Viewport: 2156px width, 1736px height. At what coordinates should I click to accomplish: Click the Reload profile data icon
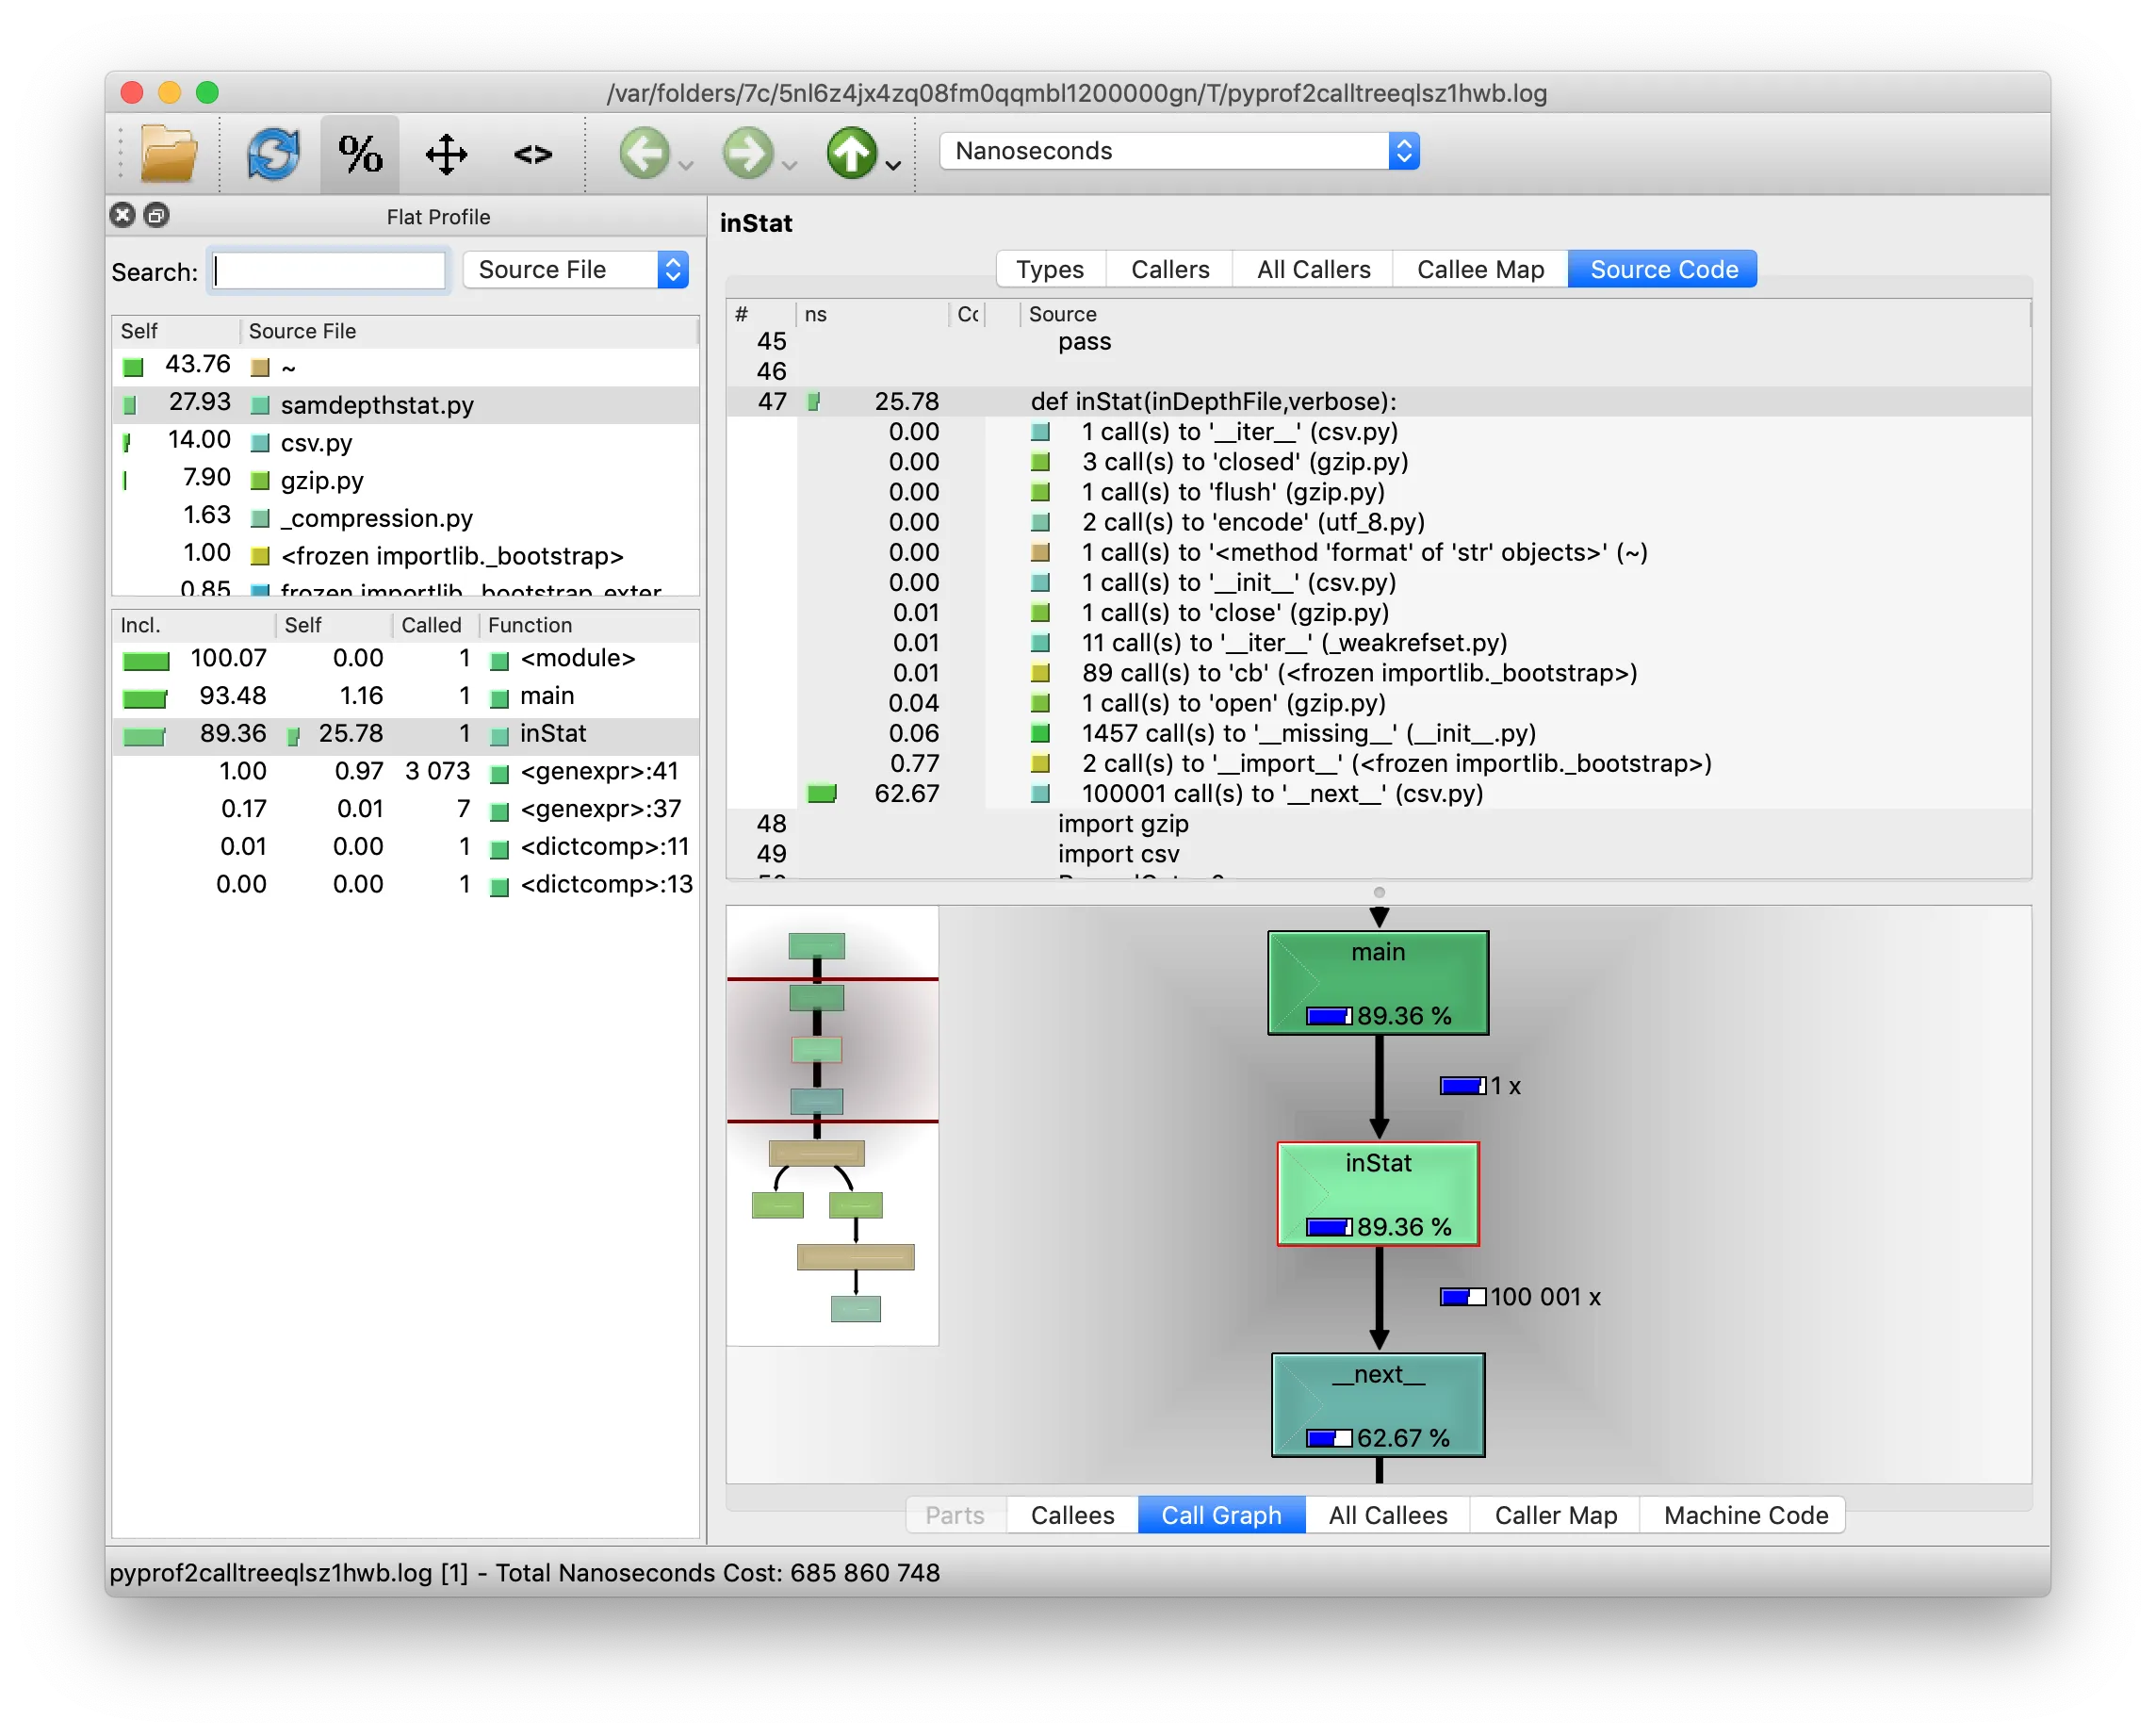[273, 154]
